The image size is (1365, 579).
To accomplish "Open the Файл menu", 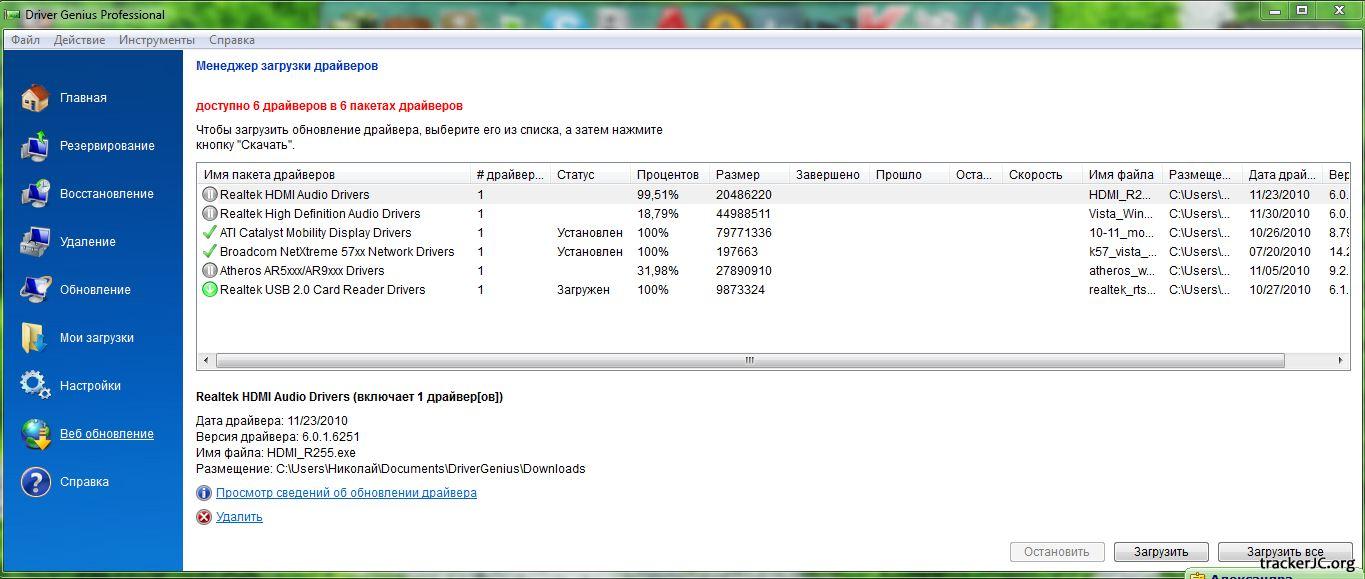I will tap(26, 40).
